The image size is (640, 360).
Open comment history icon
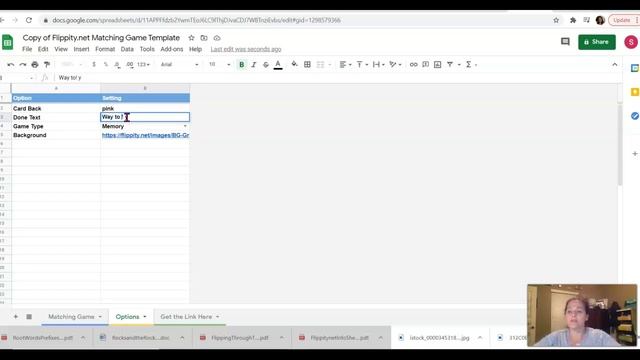tap(565, 42)
